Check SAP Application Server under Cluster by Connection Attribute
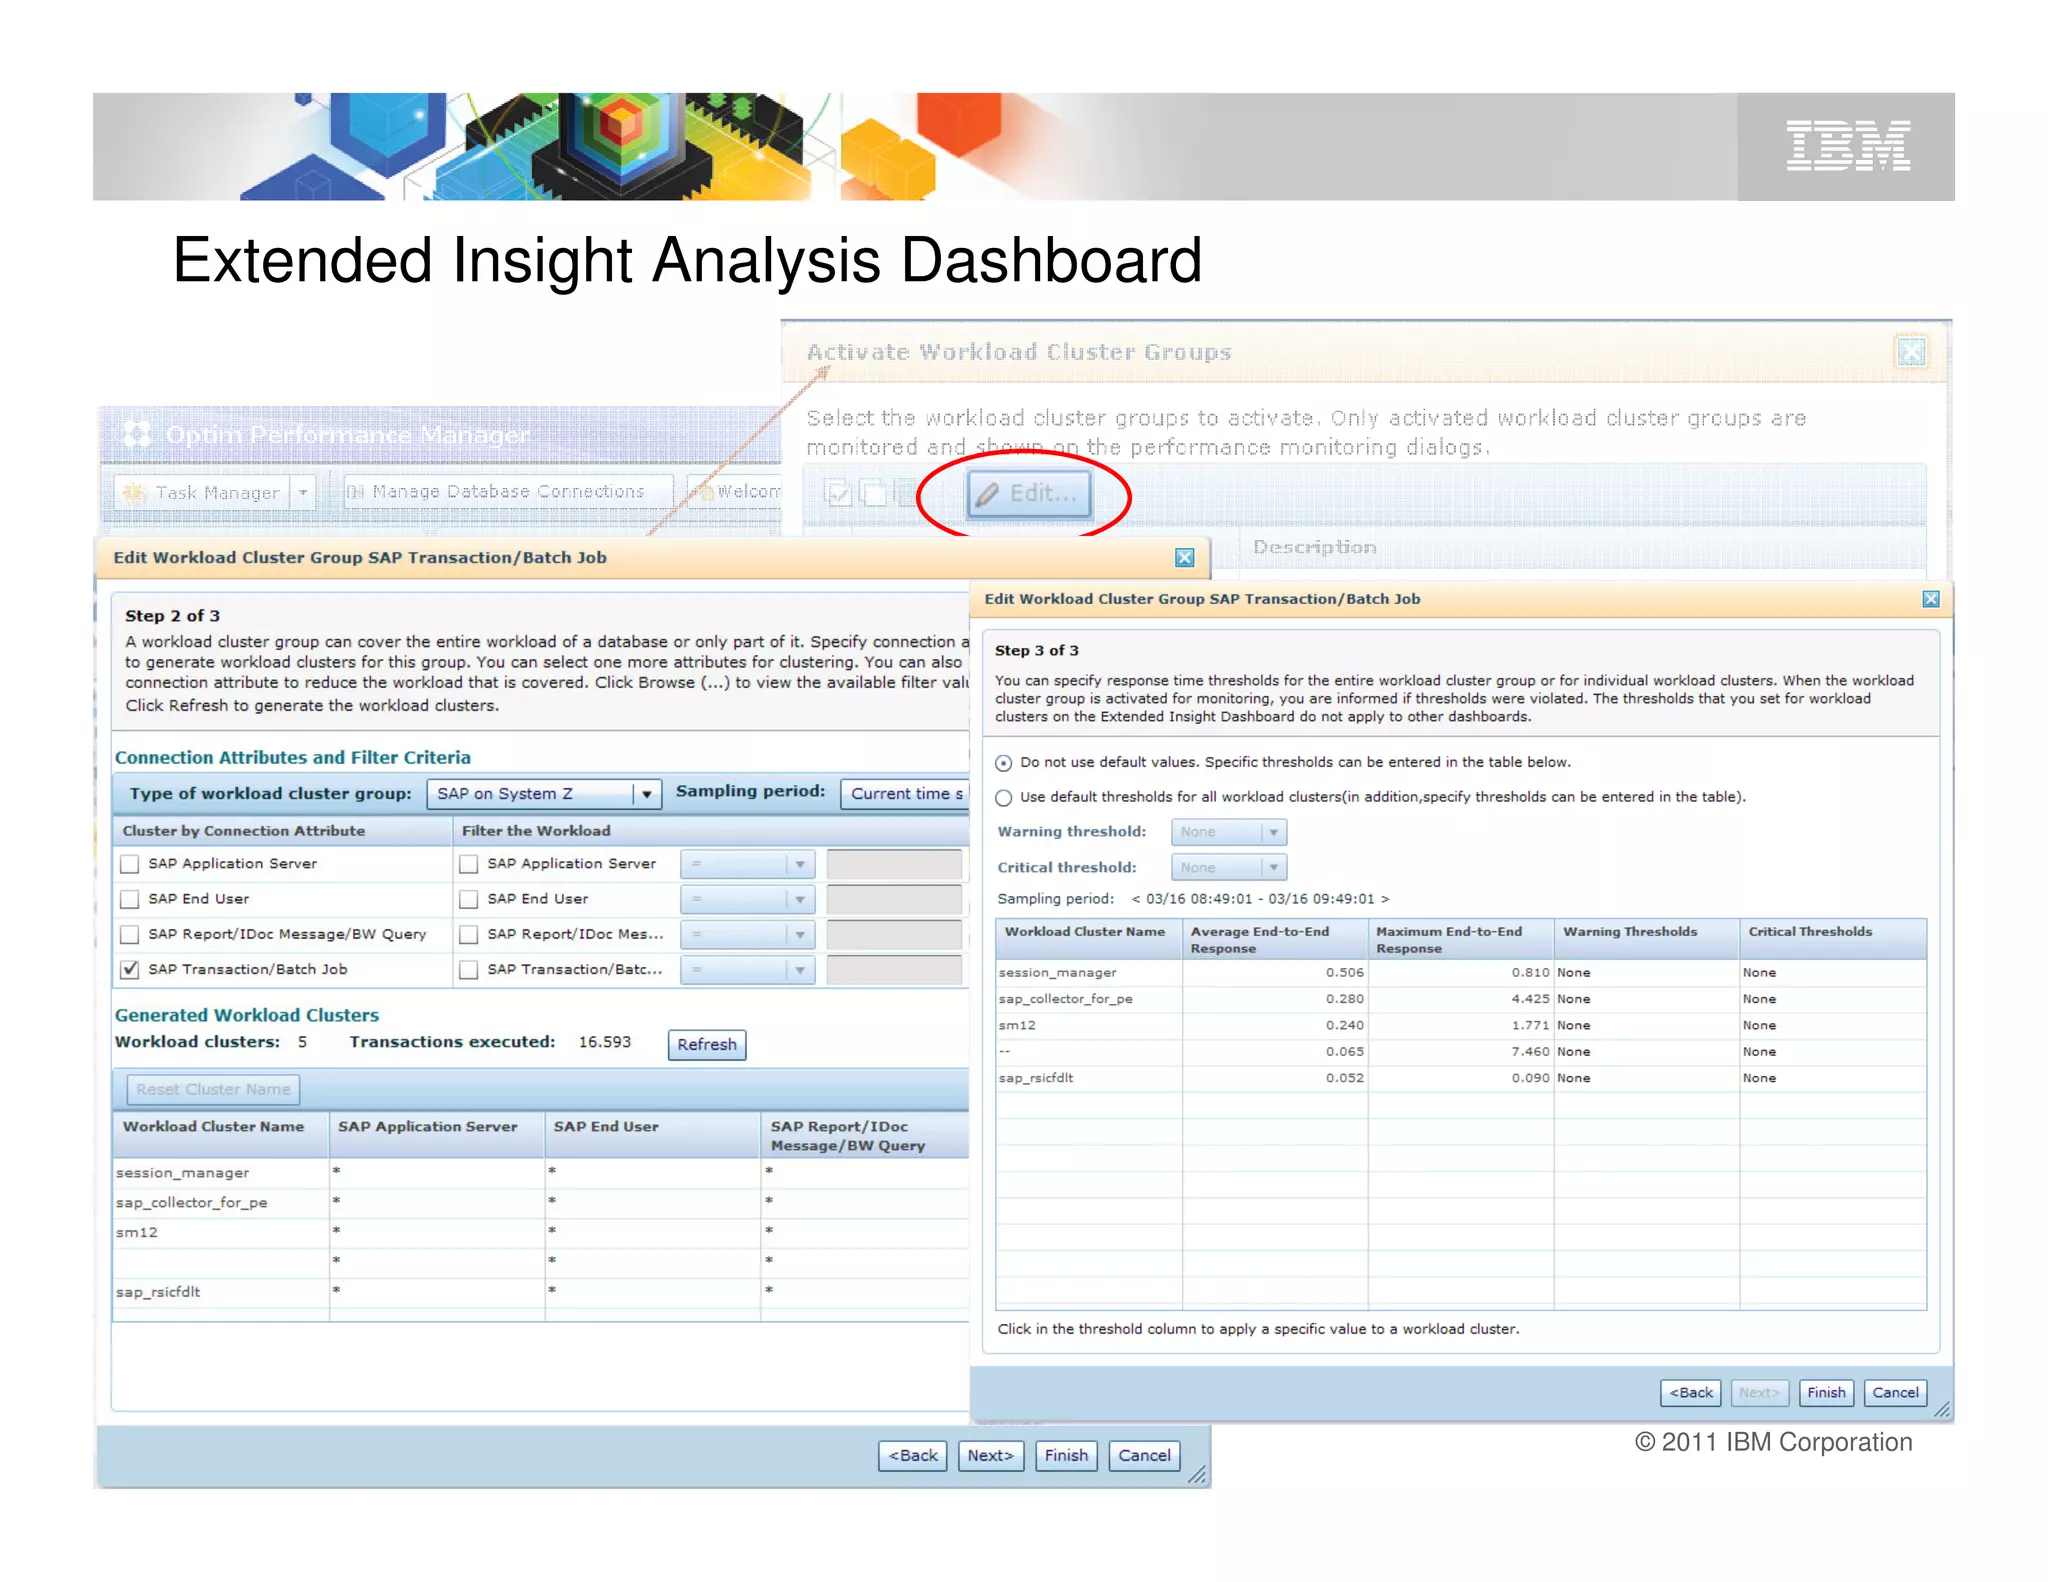Image resolution: width=2048 pixels, height=1582 pixels. tap(129, 864)
